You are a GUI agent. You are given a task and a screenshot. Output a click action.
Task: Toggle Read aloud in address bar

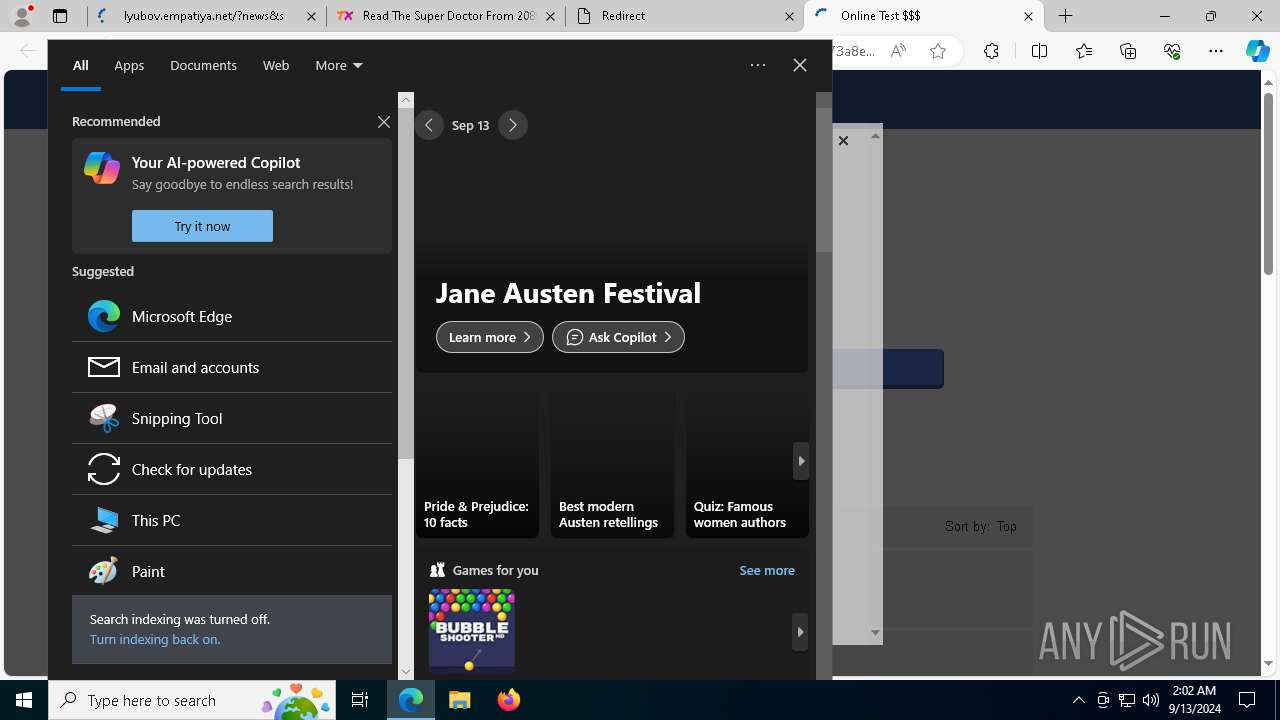[898, 51]
